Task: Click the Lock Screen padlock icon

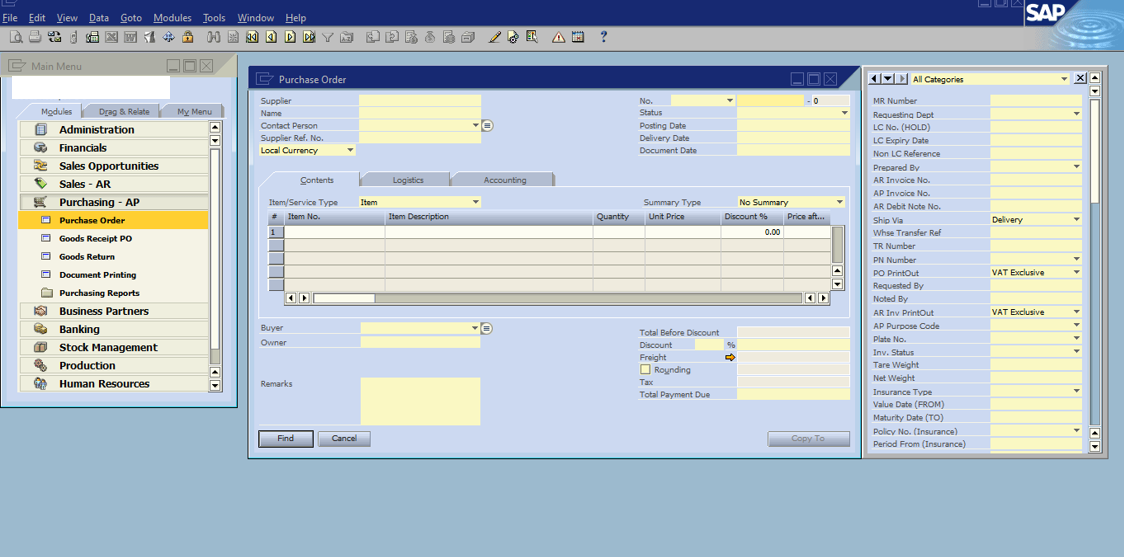Action: [x=188, y=37]
